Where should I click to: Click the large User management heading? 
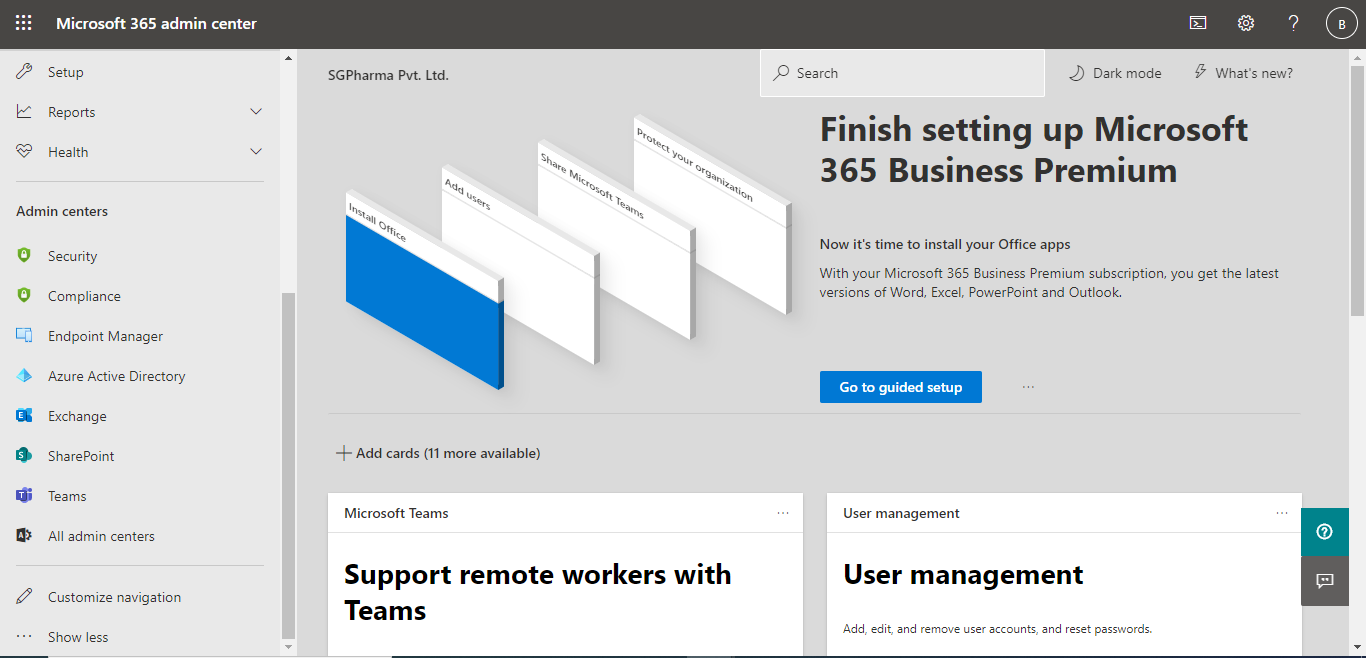(x=963, y=574)
